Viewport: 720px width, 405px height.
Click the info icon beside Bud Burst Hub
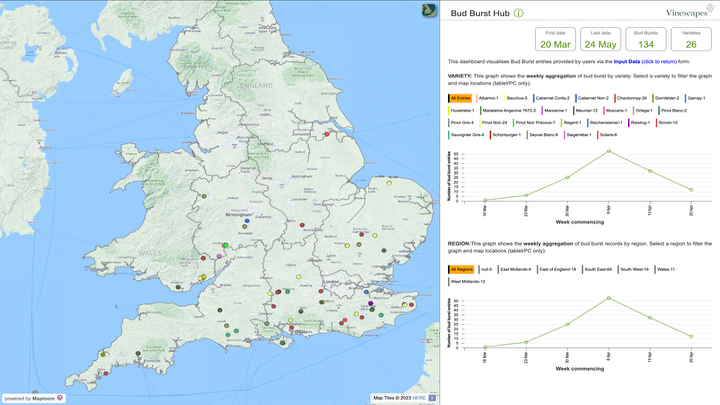coord(518,12)
